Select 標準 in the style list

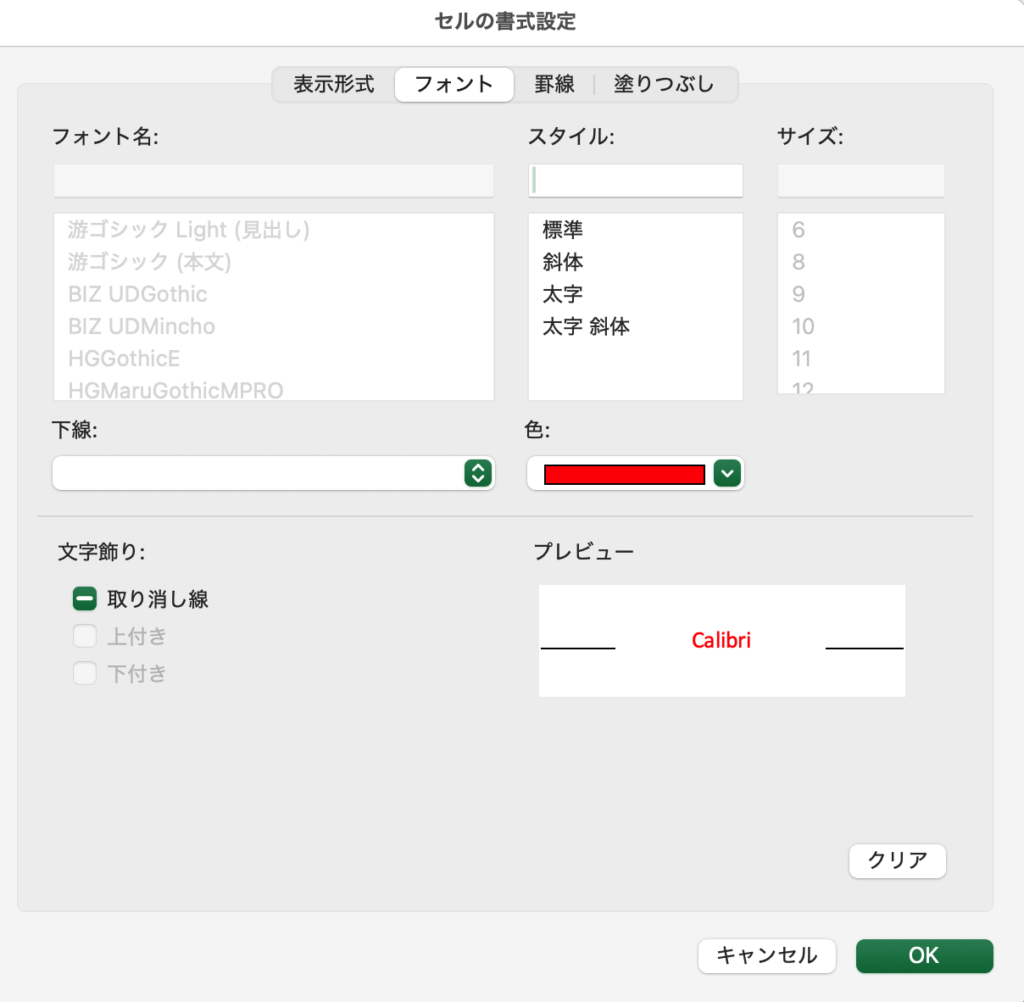pos(563,230)
